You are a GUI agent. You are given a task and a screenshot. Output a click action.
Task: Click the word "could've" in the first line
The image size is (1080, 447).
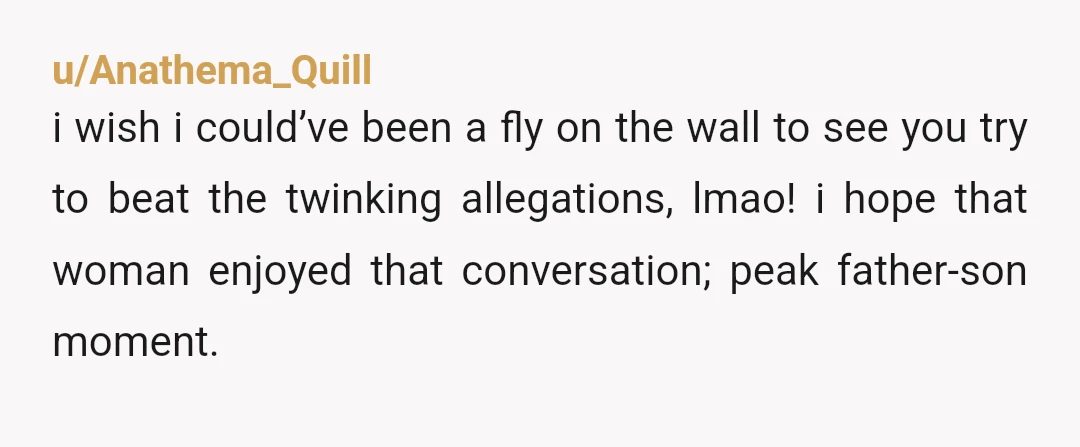[x=273, y=127]
